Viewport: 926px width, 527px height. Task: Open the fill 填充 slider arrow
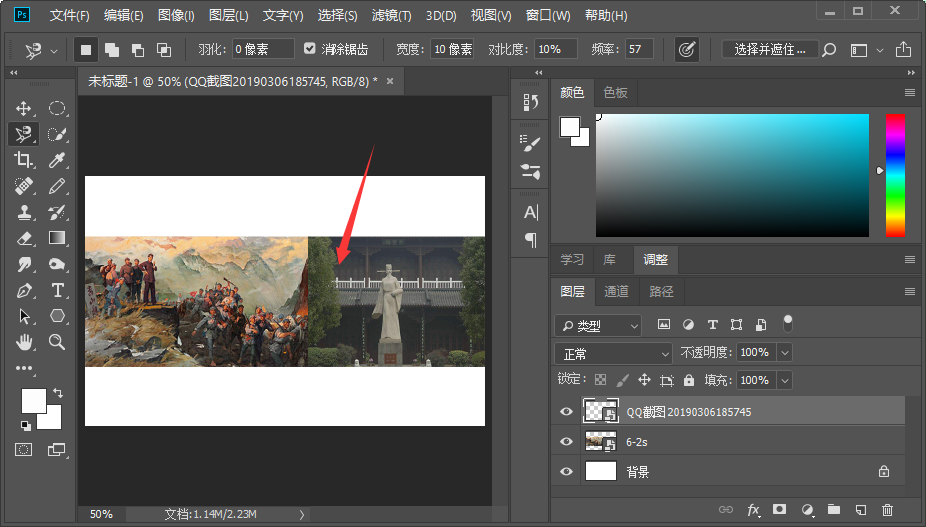click(x=785, y=380)
